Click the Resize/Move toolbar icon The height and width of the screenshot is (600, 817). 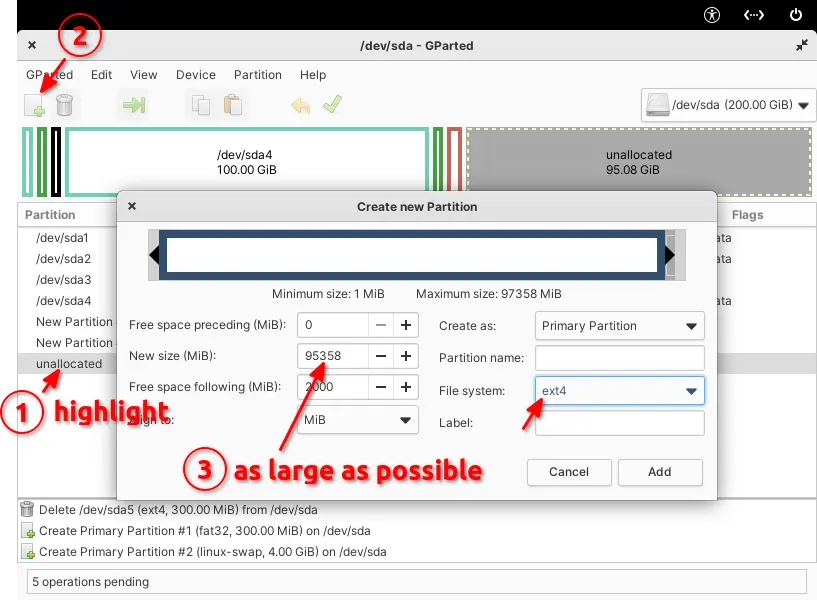[x=133, y=105]
